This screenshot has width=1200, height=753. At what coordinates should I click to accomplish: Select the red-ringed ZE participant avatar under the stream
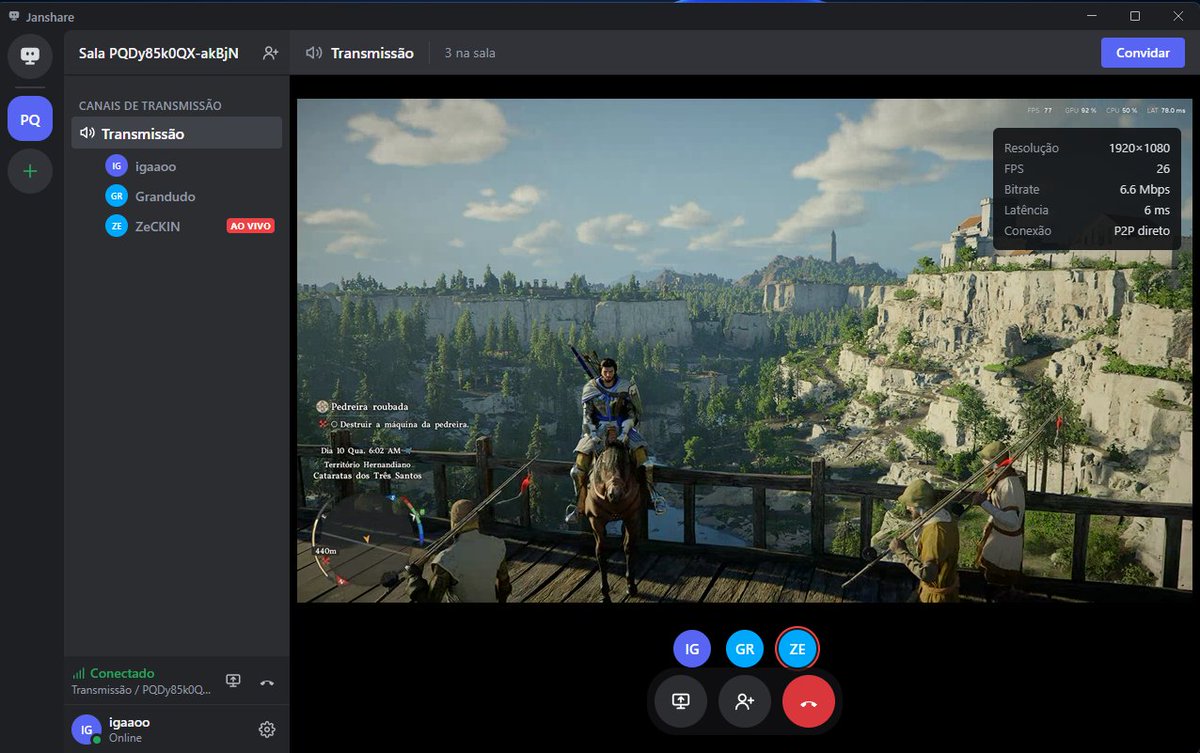coord(797,649)
